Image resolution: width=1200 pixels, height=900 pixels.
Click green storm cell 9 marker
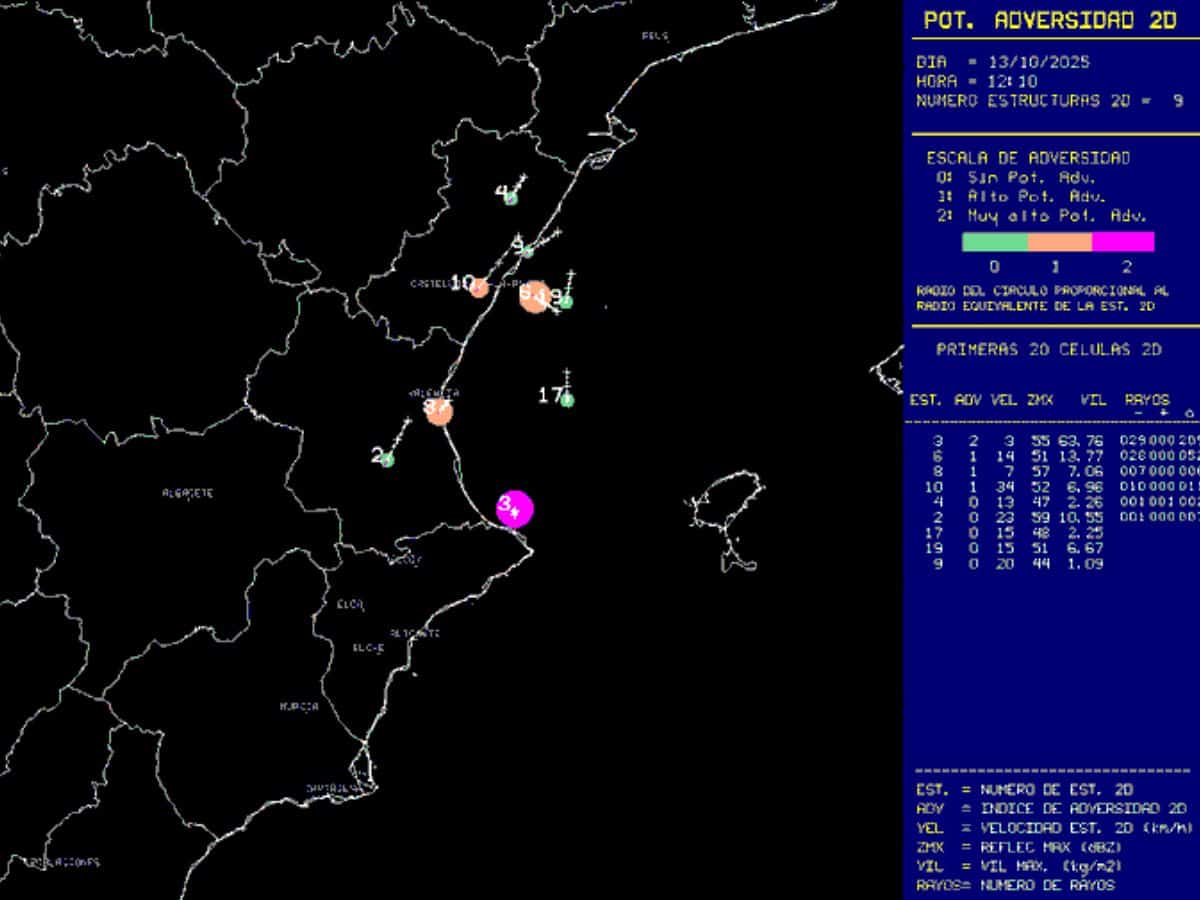click(527, 251)
